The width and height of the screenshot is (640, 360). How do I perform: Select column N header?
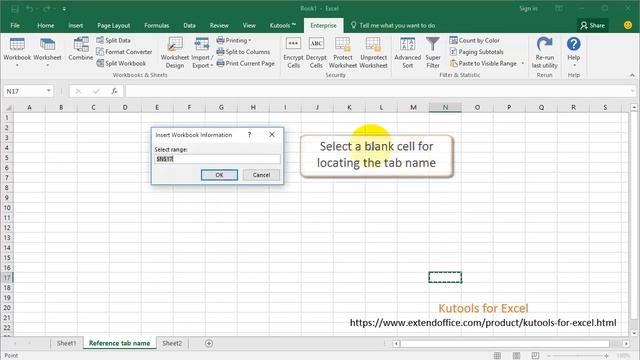[445, 107]
